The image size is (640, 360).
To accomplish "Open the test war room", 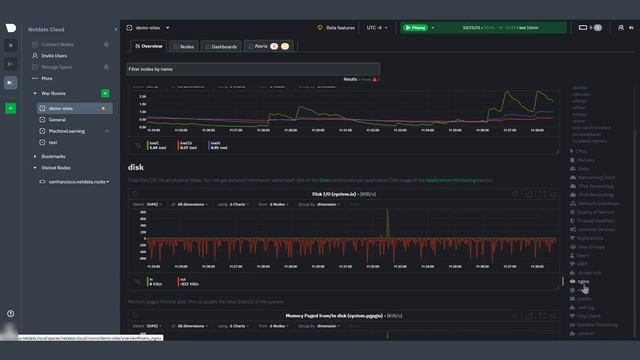I will [53, 142].
